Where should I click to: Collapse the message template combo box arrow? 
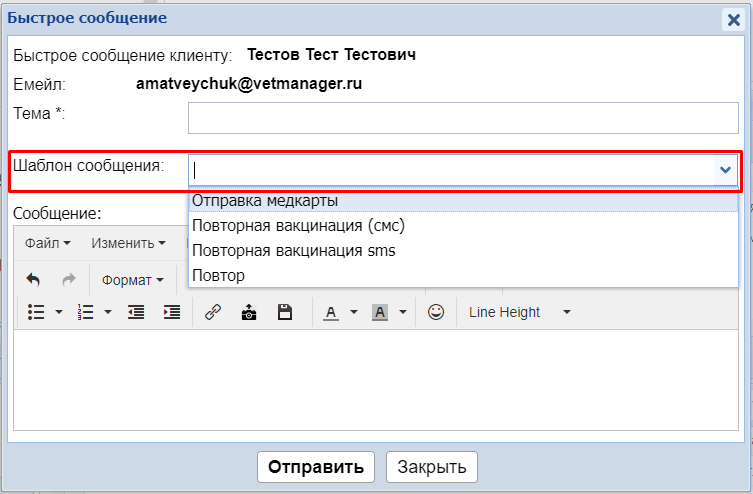726,170
